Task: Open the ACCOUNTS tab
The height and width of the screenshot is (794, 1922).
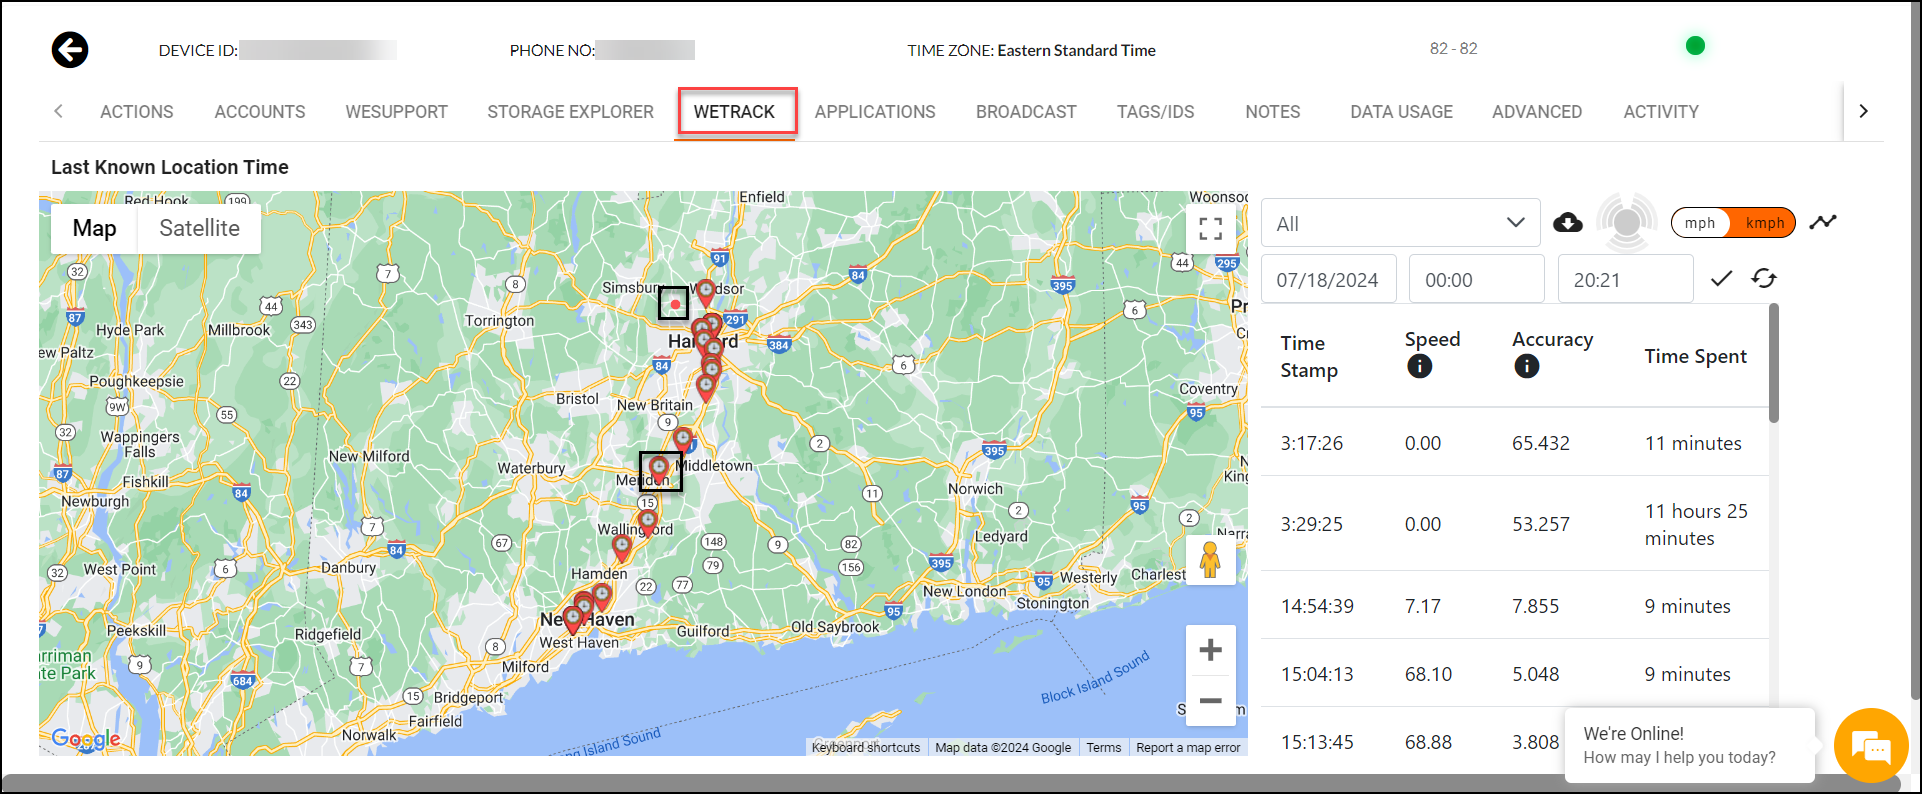Action: tap(260, 112)
